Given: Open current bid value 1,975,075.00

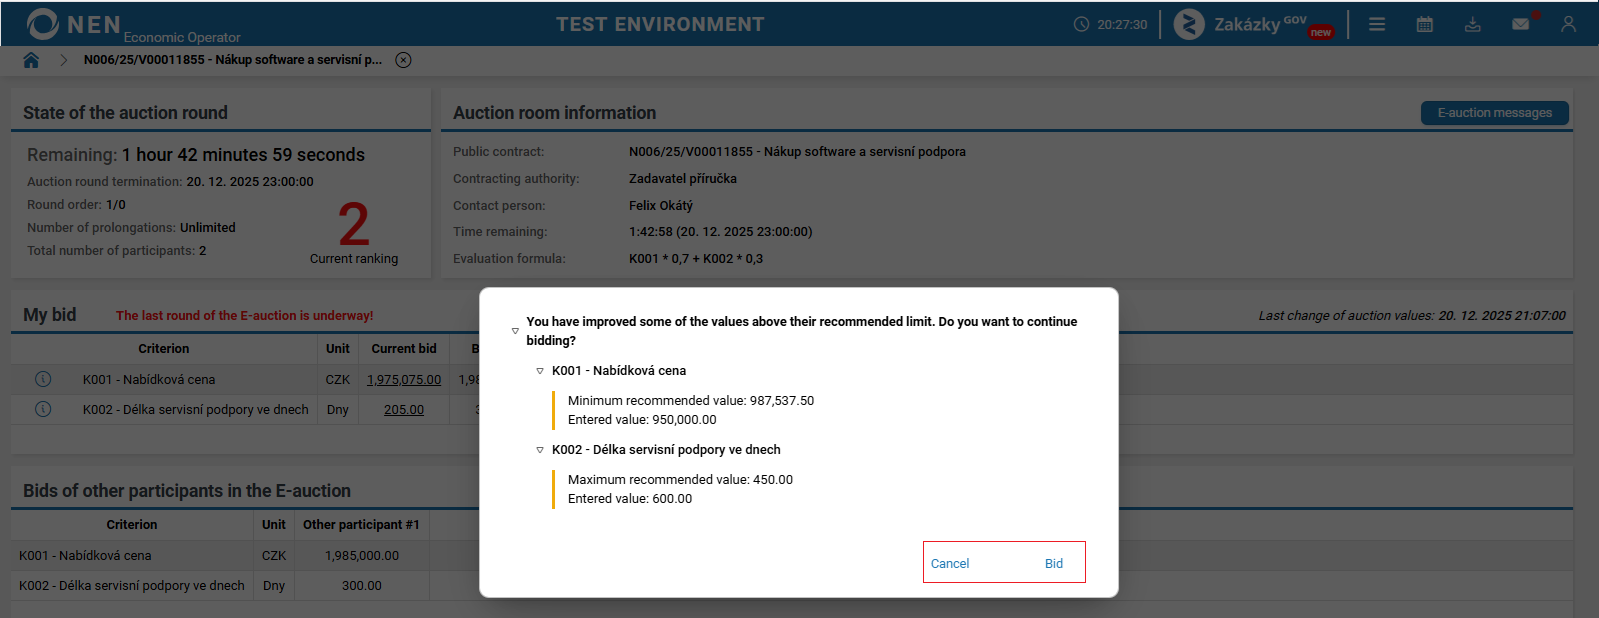Looking at the screenshot, I should pos(404,380).
